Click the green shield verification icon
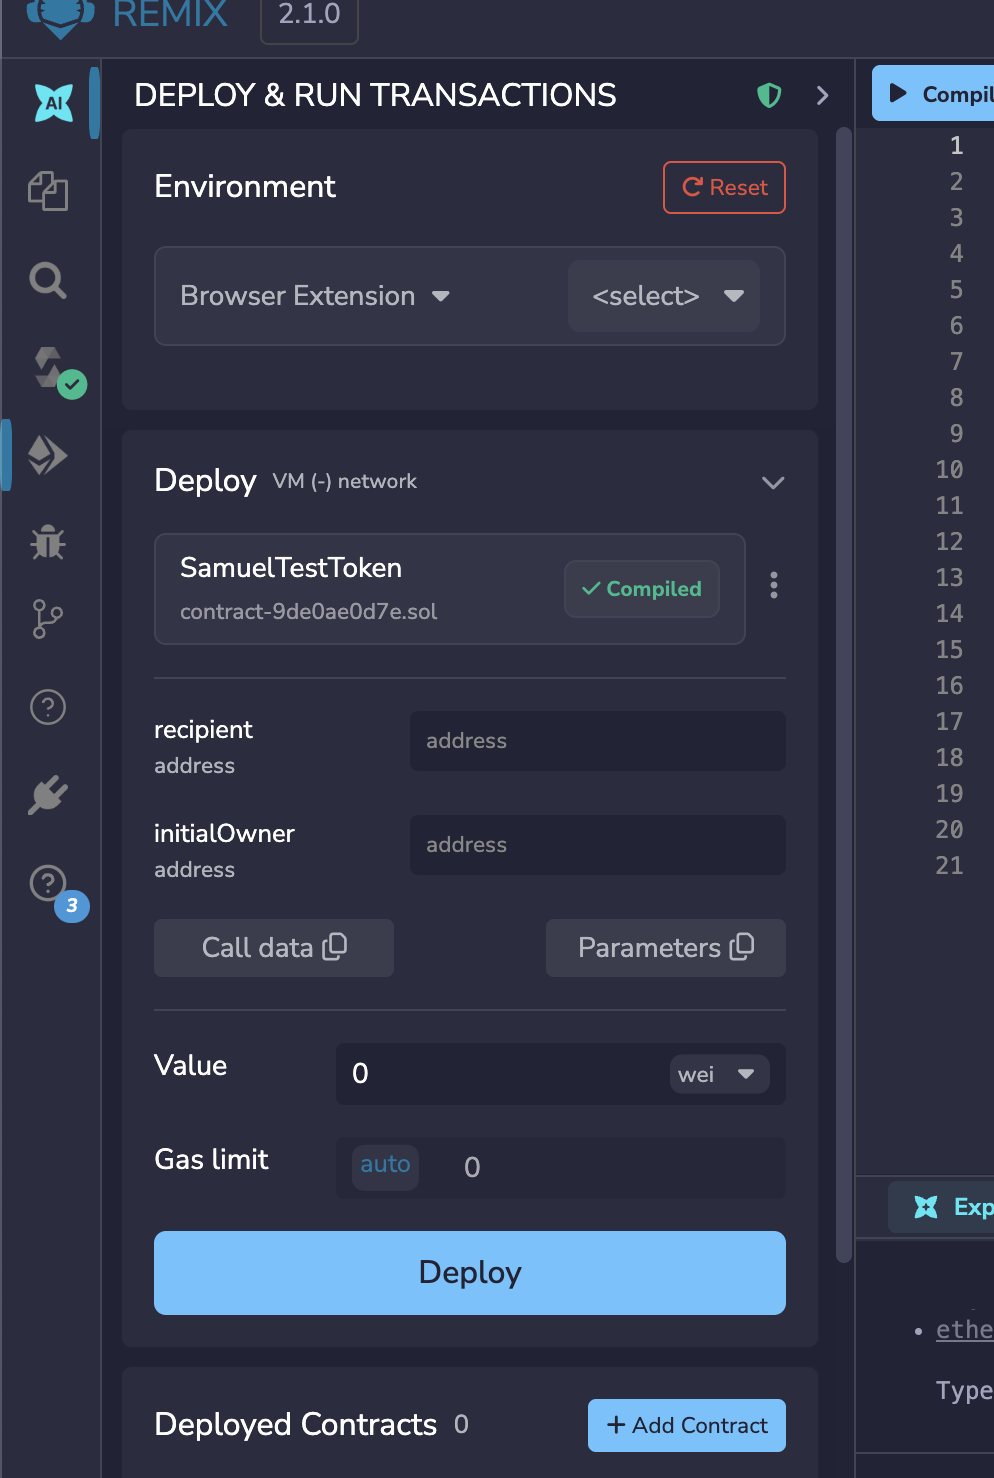The height and width of the screenshot is (1478, 994). (x=769, y=95)
